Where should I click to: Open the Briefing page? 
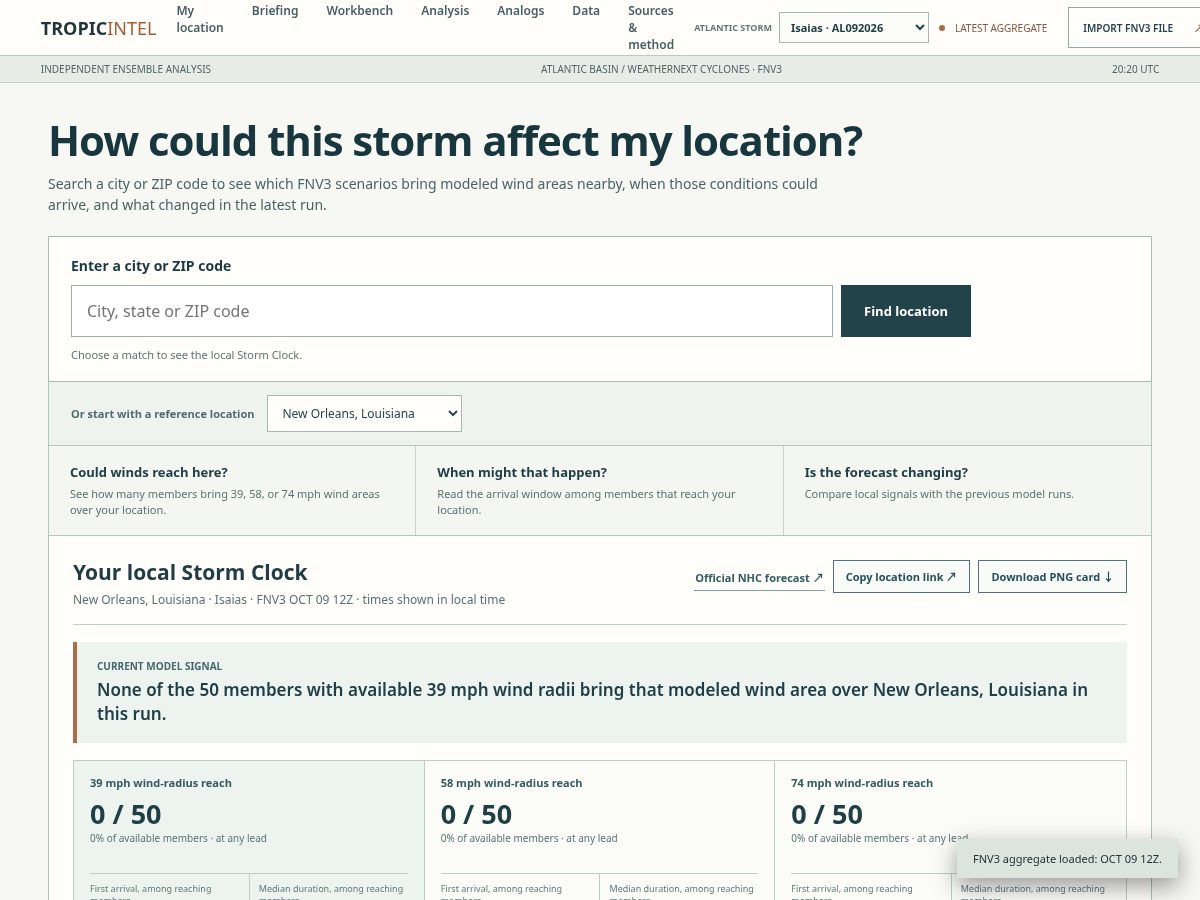[275, 11]
